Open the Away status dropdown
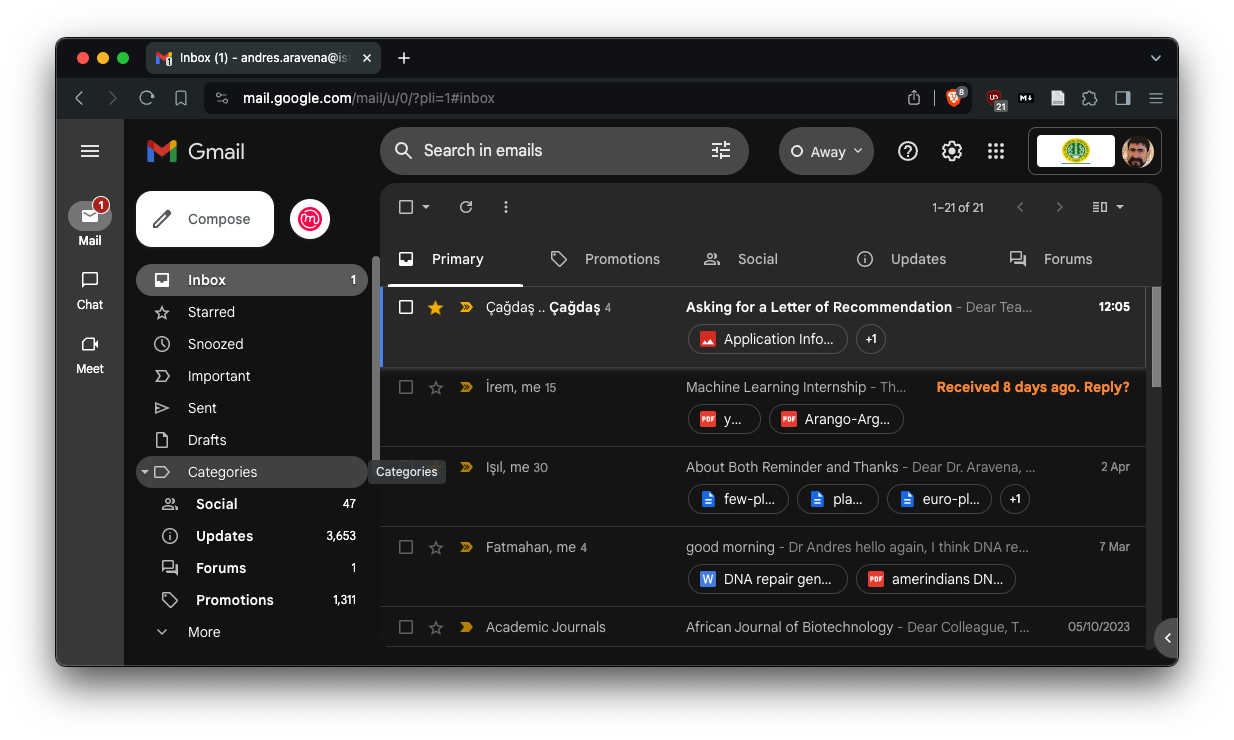Viewport: 1234px width, 740px height. tap(826, 151)
